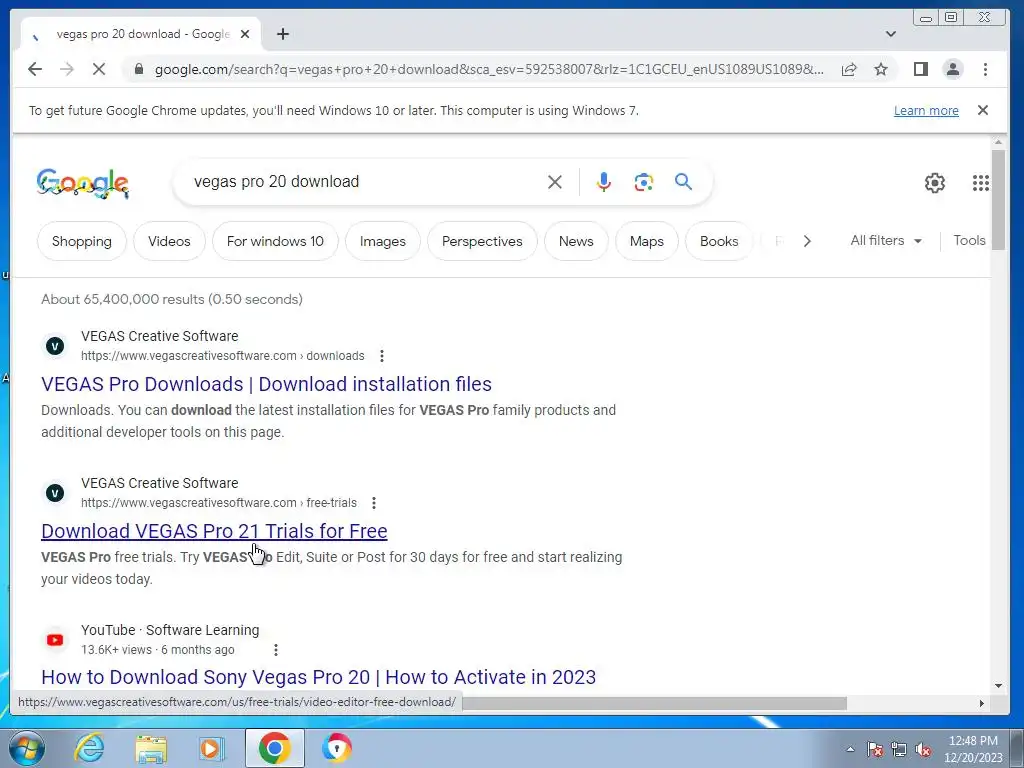The image size is (1024, 768).
Task: Dismiss the Chrome updates info bar
Action: point(983,110)
